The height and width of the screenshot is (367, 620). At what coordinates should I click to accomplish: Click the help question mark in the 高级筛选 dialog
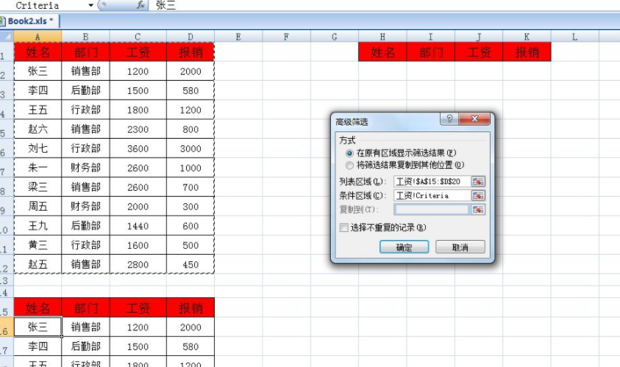pyautogui.click(x=449, y=119)
